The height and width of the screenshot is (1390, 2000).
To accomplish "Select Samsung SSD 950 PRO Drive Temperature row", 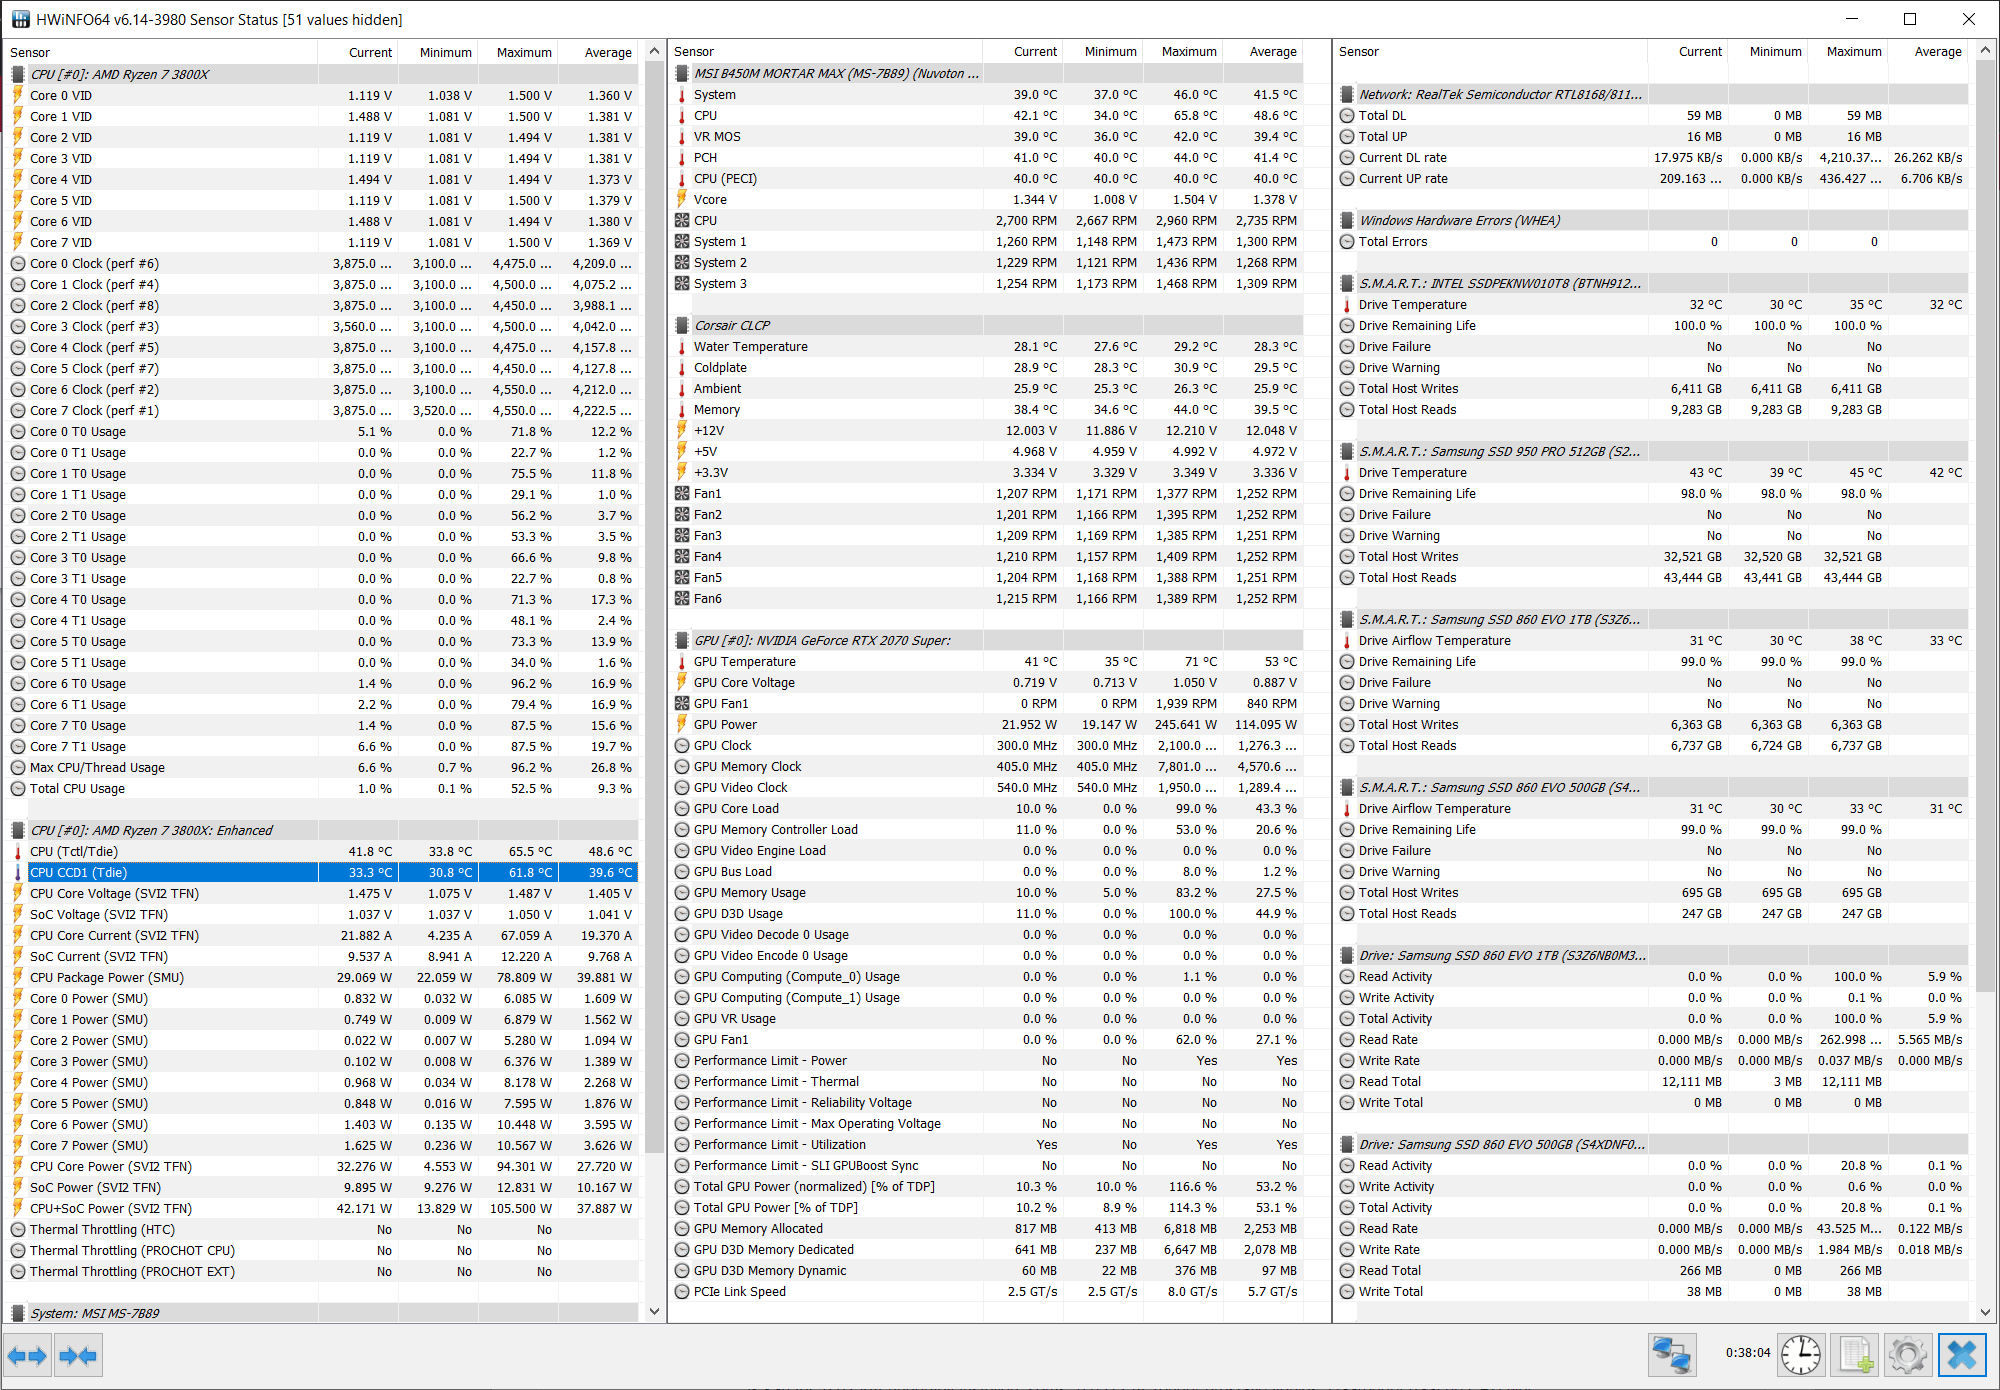I will (x=1652, y=473).
